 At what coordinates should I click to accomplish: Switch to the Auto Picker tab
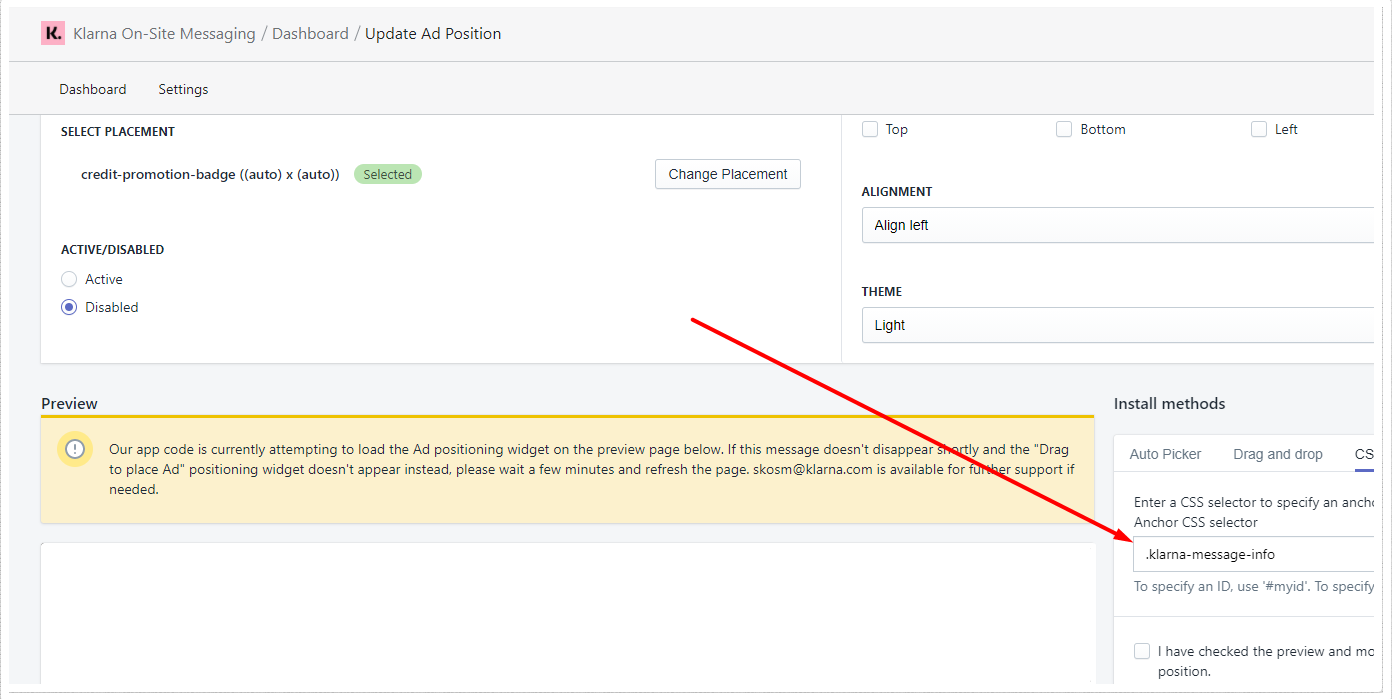pyautogui.click(x=1165, y=454)
